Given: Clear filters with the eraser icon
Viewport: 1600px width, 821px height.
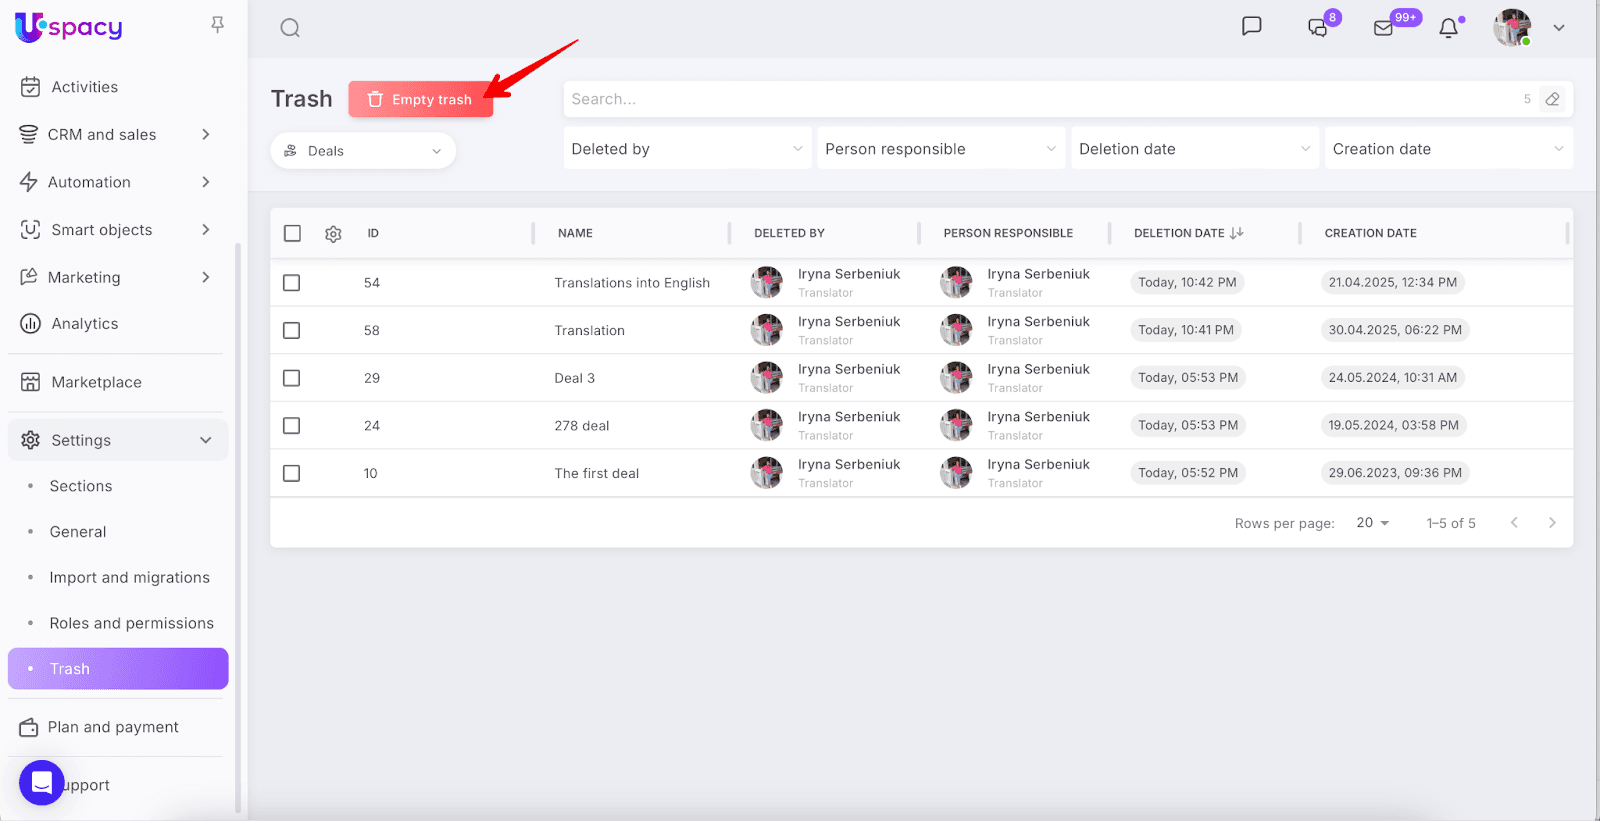Looking at the screenshot, I should 1552,99.
